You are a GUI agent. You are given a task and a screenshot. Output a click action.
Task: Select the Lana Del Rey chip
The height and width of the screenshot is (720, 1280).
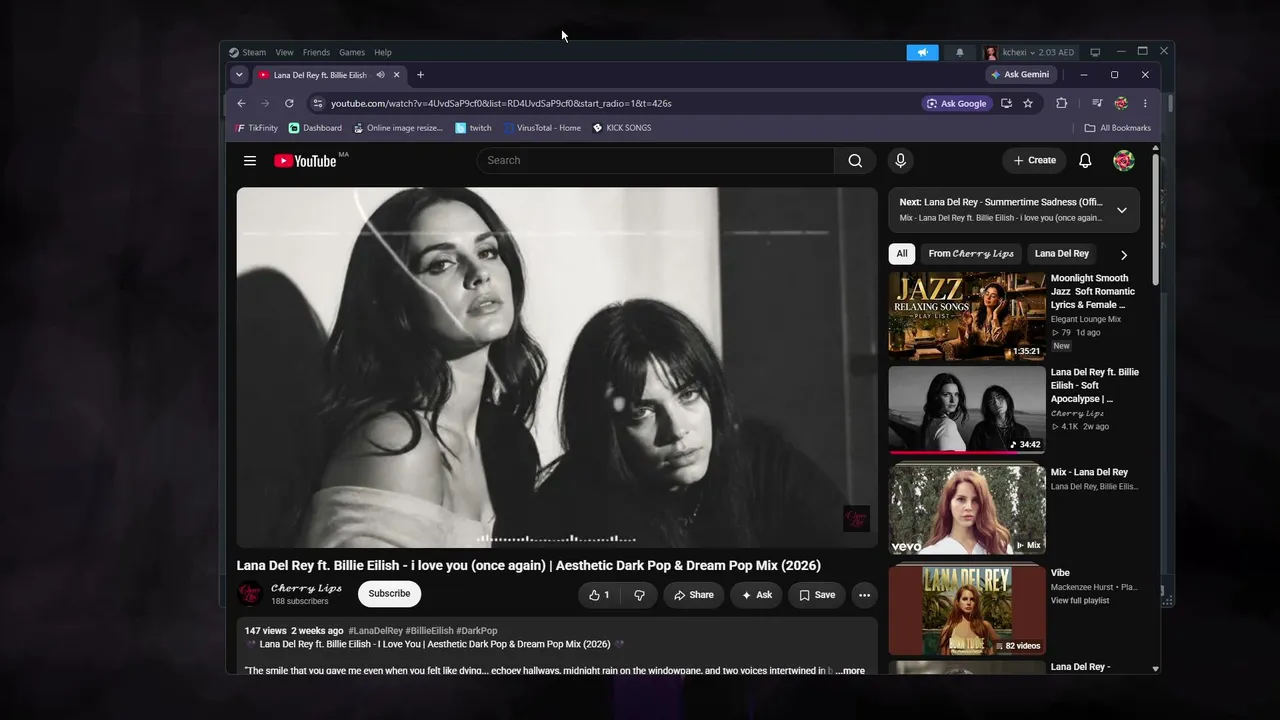pyautogui.click(x=1062, y=254)
